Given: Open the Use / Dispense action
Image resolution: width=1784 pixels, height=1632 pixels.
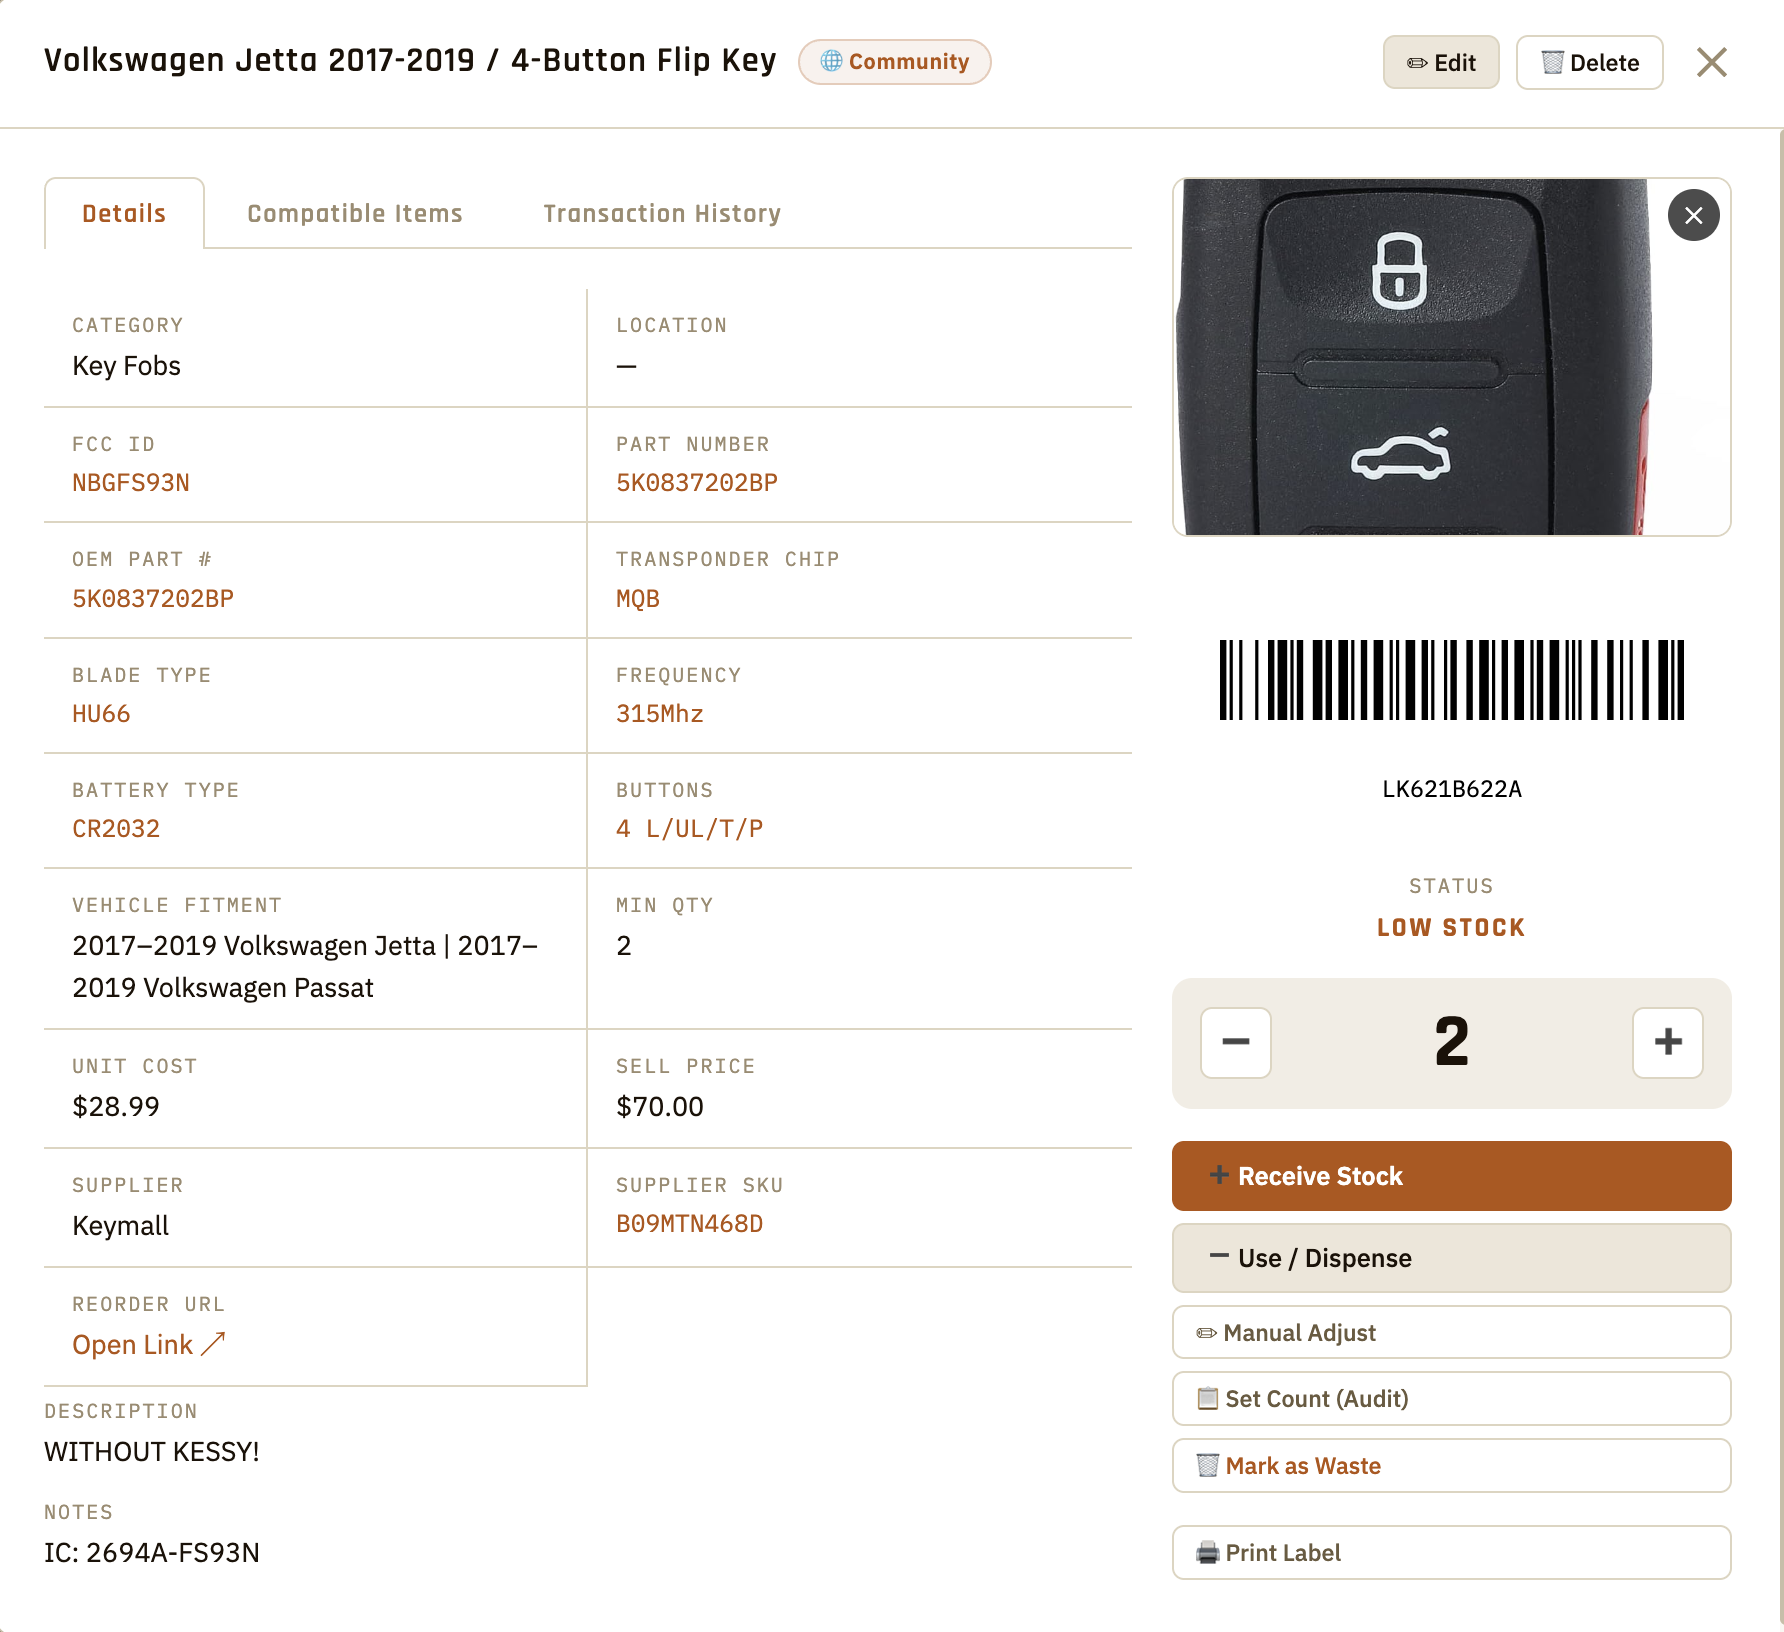Looking at the screenshot, I should (1451, 1258).
